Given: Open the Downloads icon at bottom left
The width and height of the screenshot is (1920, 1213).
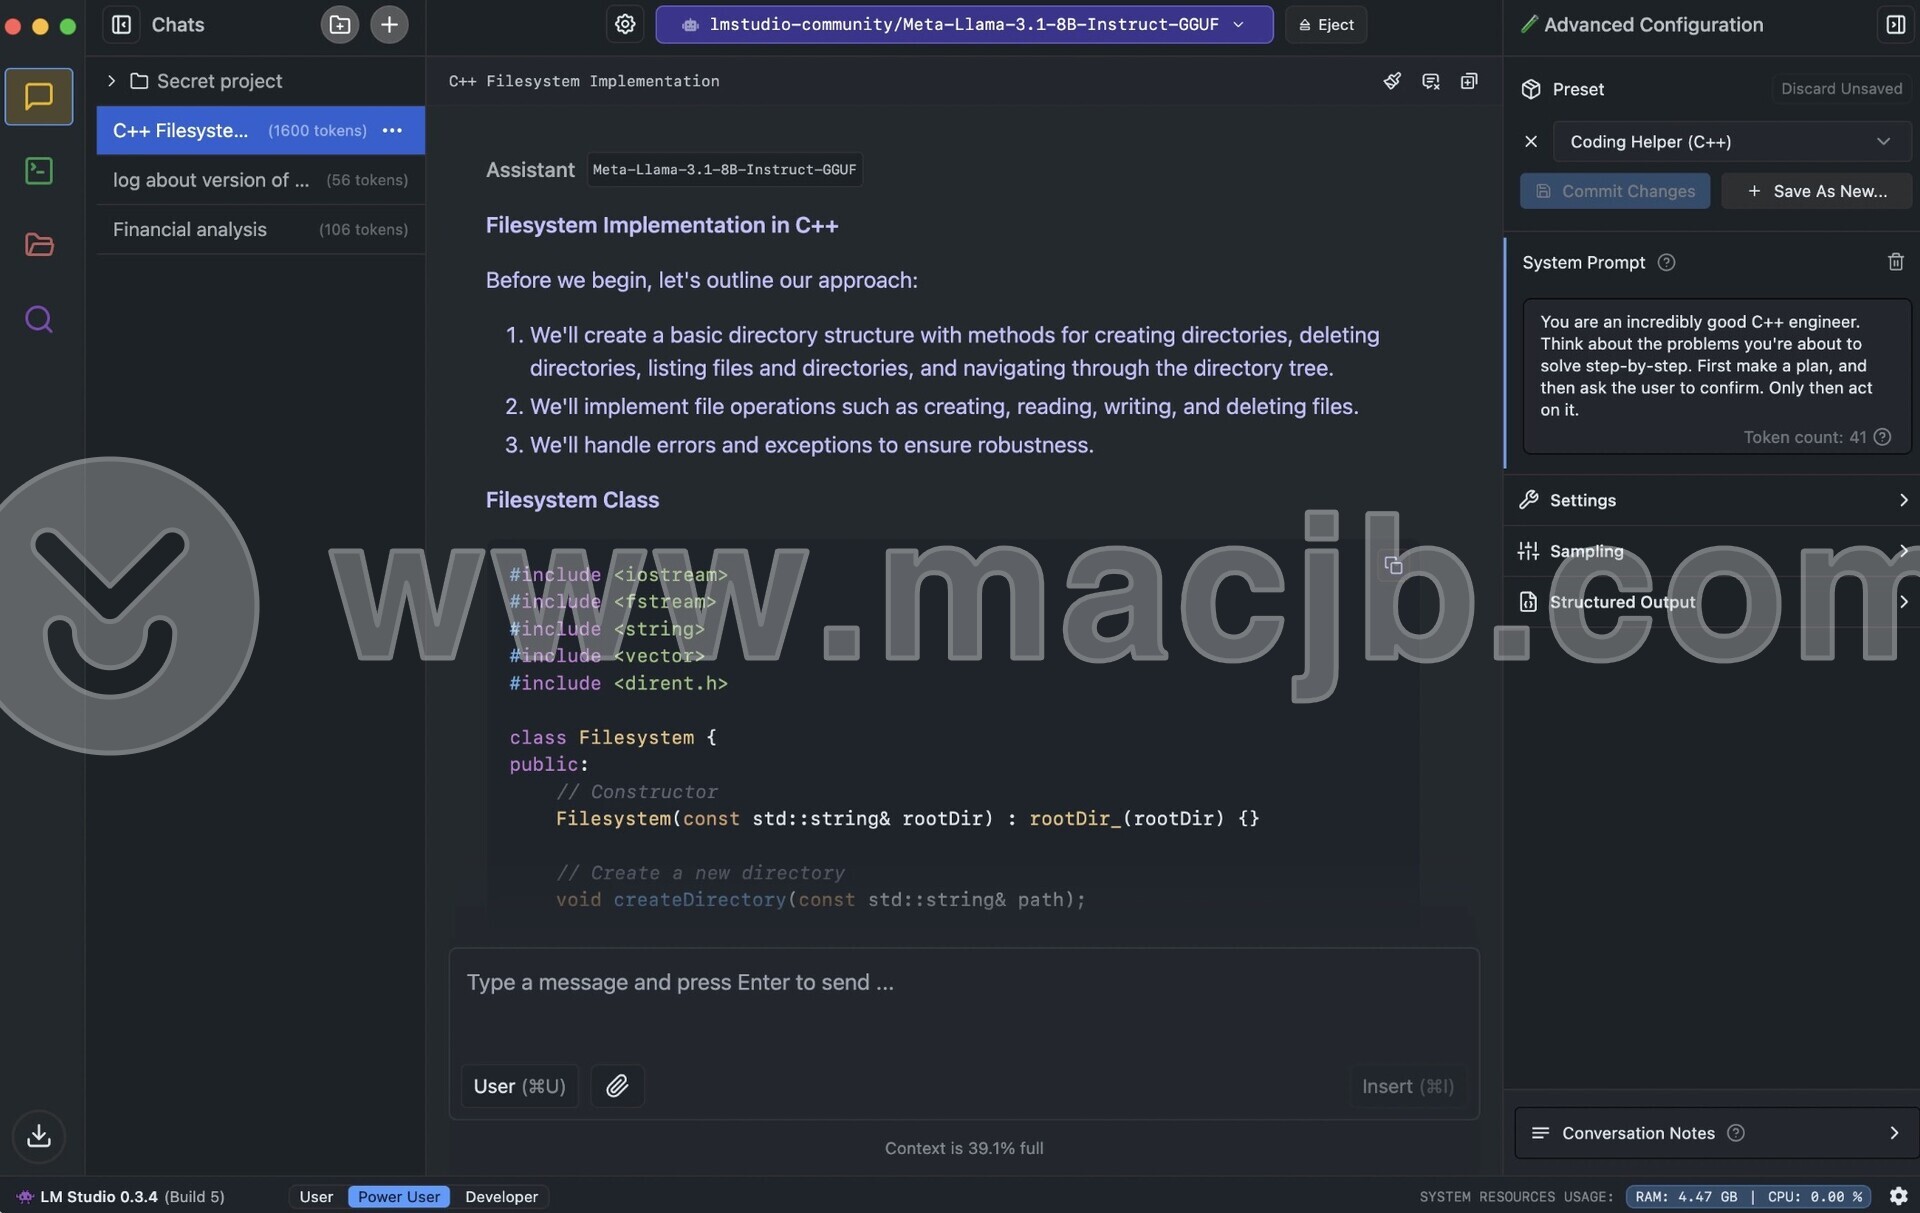Looking at the screenshot, I should [39, 1136].
